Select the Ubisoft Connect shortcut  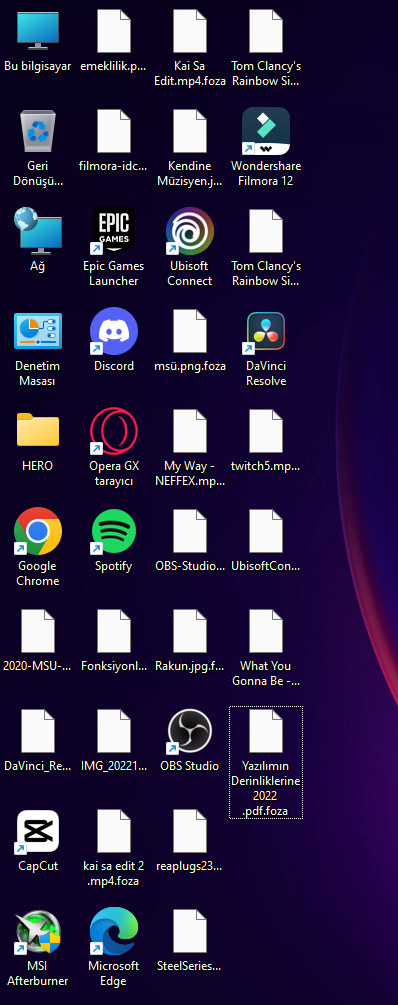click(x=190, y=247)
